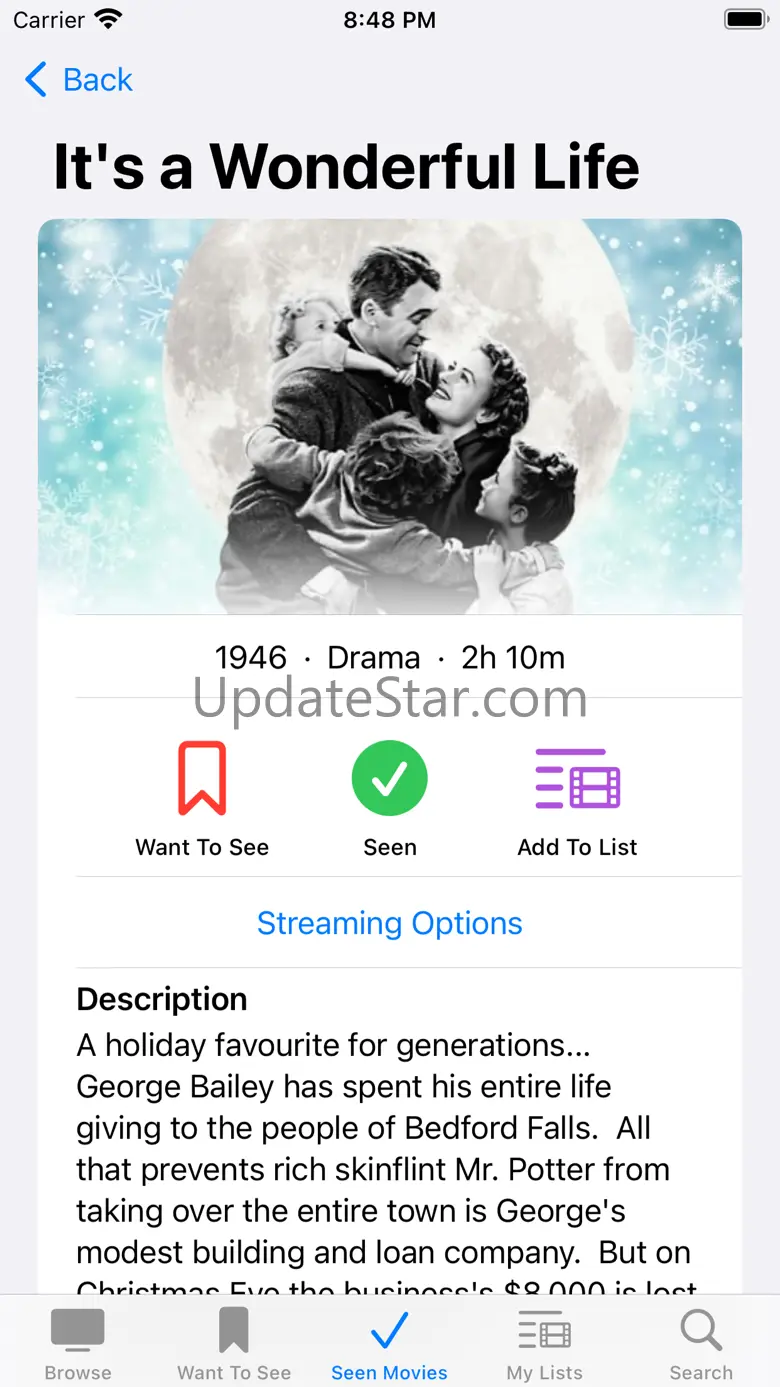Go to the Search tab
Image resolution: width=780 pixels, height=1387 pixels.
[x=701, y=1345]
